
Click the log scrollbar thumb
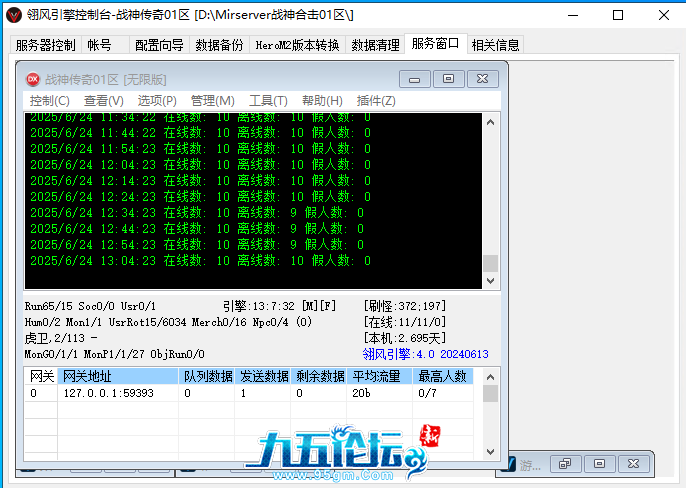coord(490,263)
